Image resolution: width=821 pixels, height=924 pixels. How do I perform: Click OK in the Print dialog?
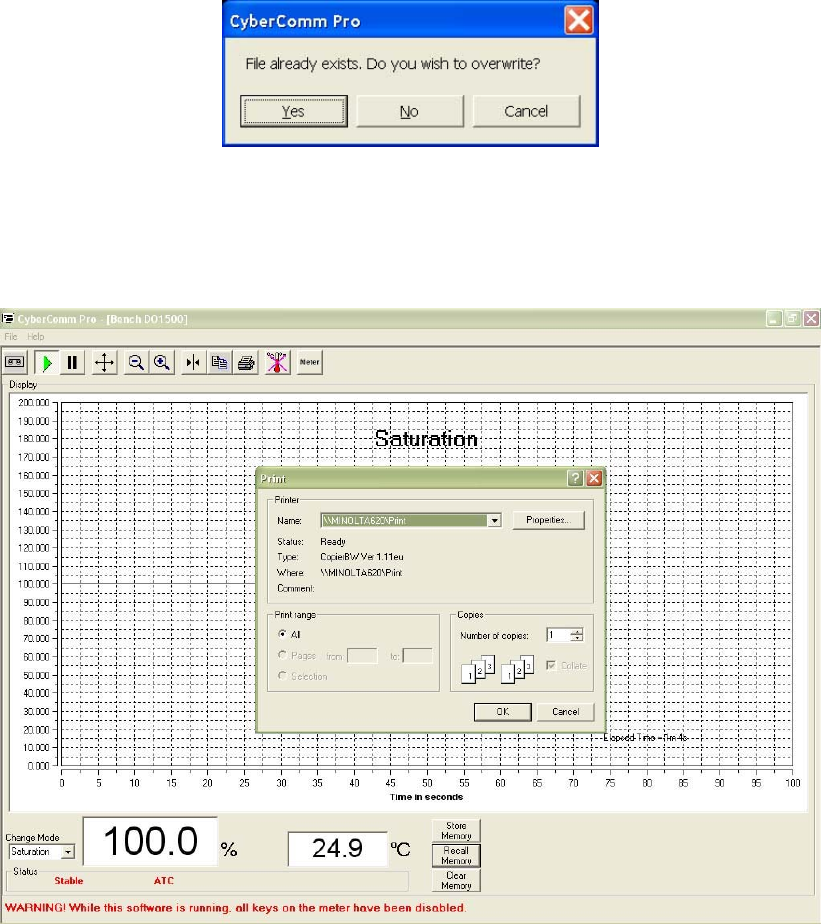point(503,712)
